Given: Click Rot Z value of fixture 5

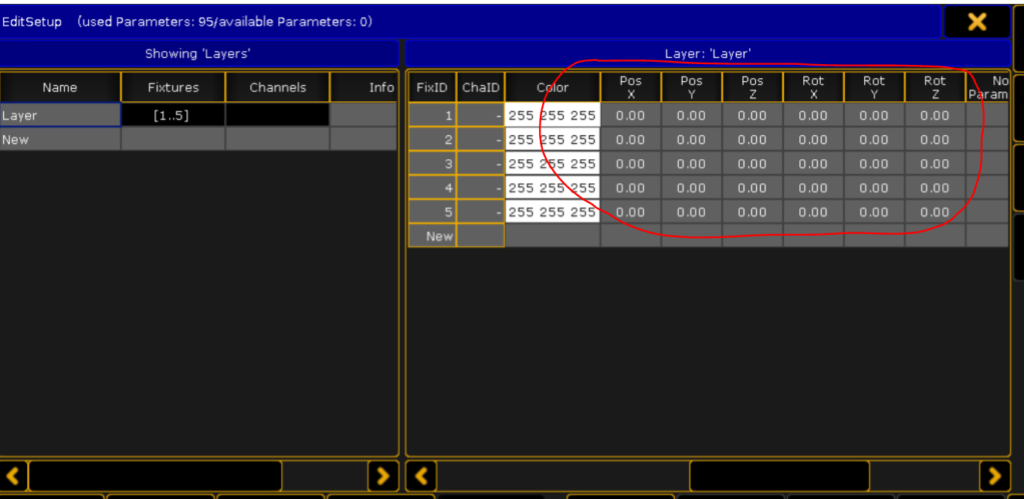Looking at the screenshot, I should (935, 212).
